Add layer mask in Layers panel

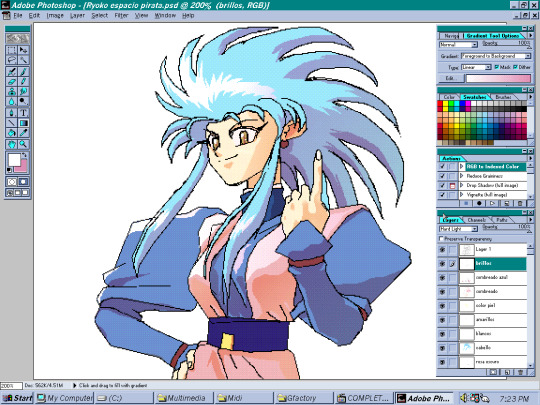pos(493,372)
